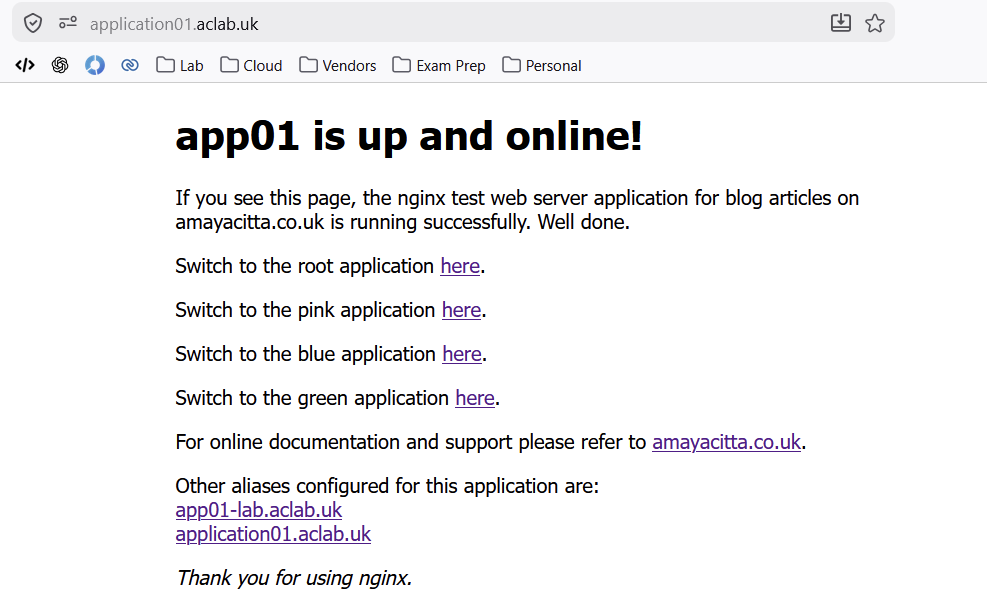987x601 pixels.
Task: Open the code brackets bookmark
Action: tap(25, 65)
